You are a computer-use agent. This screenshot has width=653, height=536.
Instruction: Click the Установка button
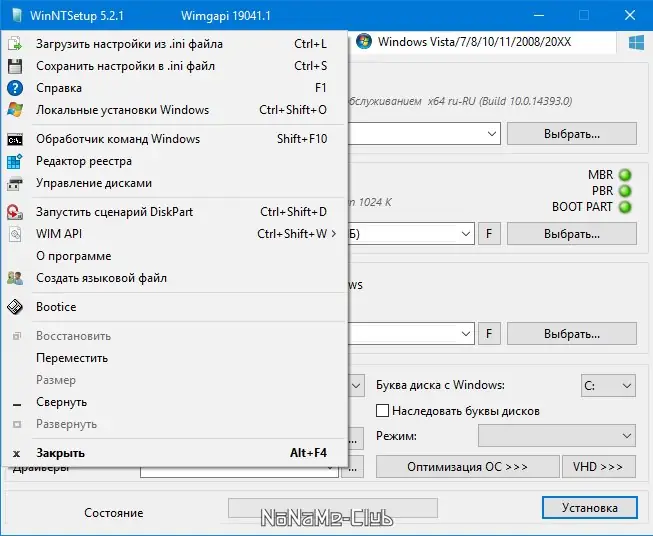(590, 507)
